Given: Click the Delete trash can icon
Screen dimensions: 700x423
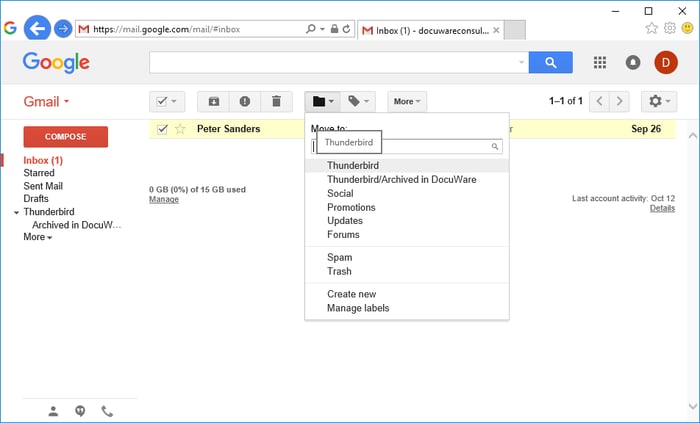Looking at the screenshot, I should pyautogui.click(x=276, y=101).
